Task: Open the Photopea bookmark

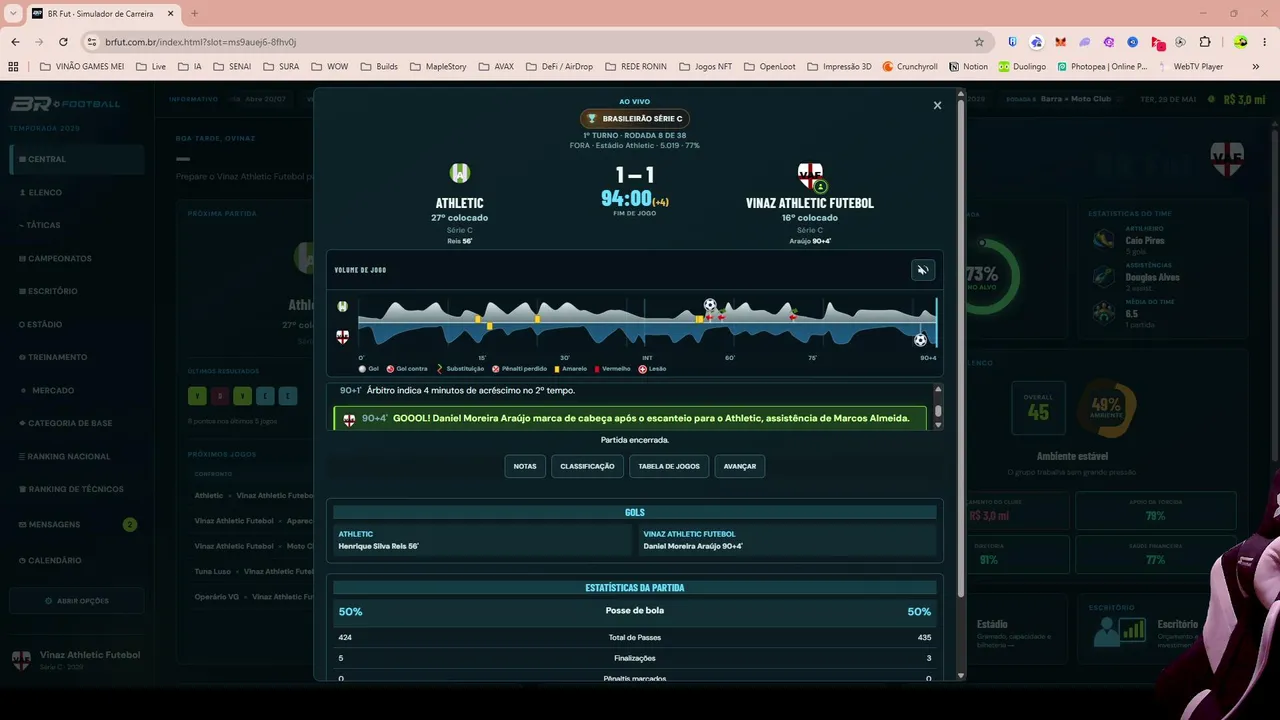Action: point(1101,67)
